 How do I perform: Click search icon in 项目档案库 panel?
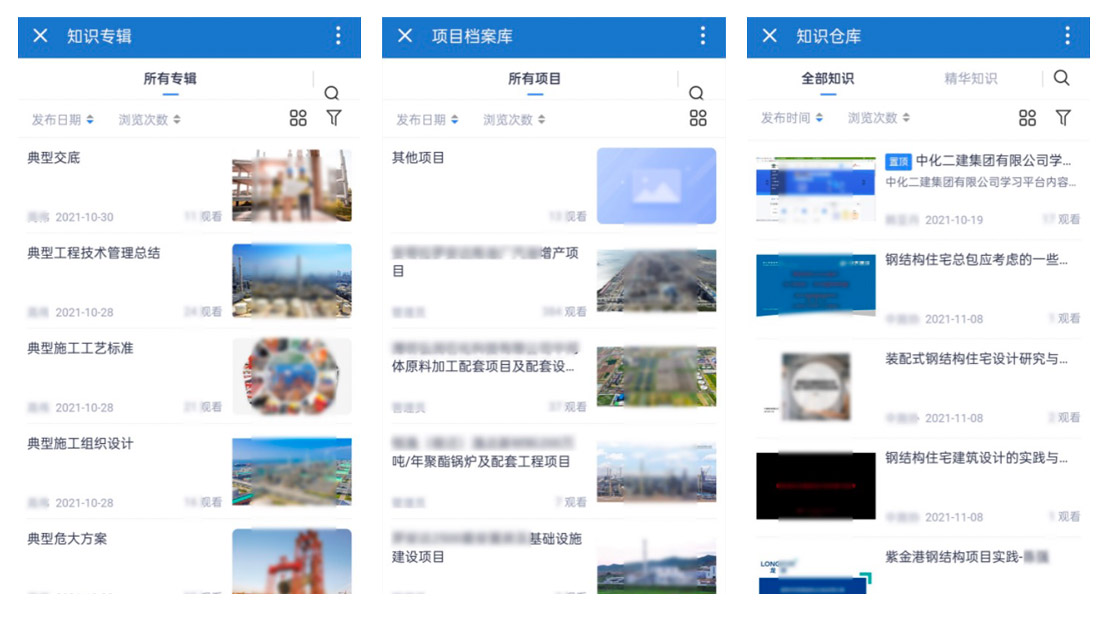[x=697, y=93]
